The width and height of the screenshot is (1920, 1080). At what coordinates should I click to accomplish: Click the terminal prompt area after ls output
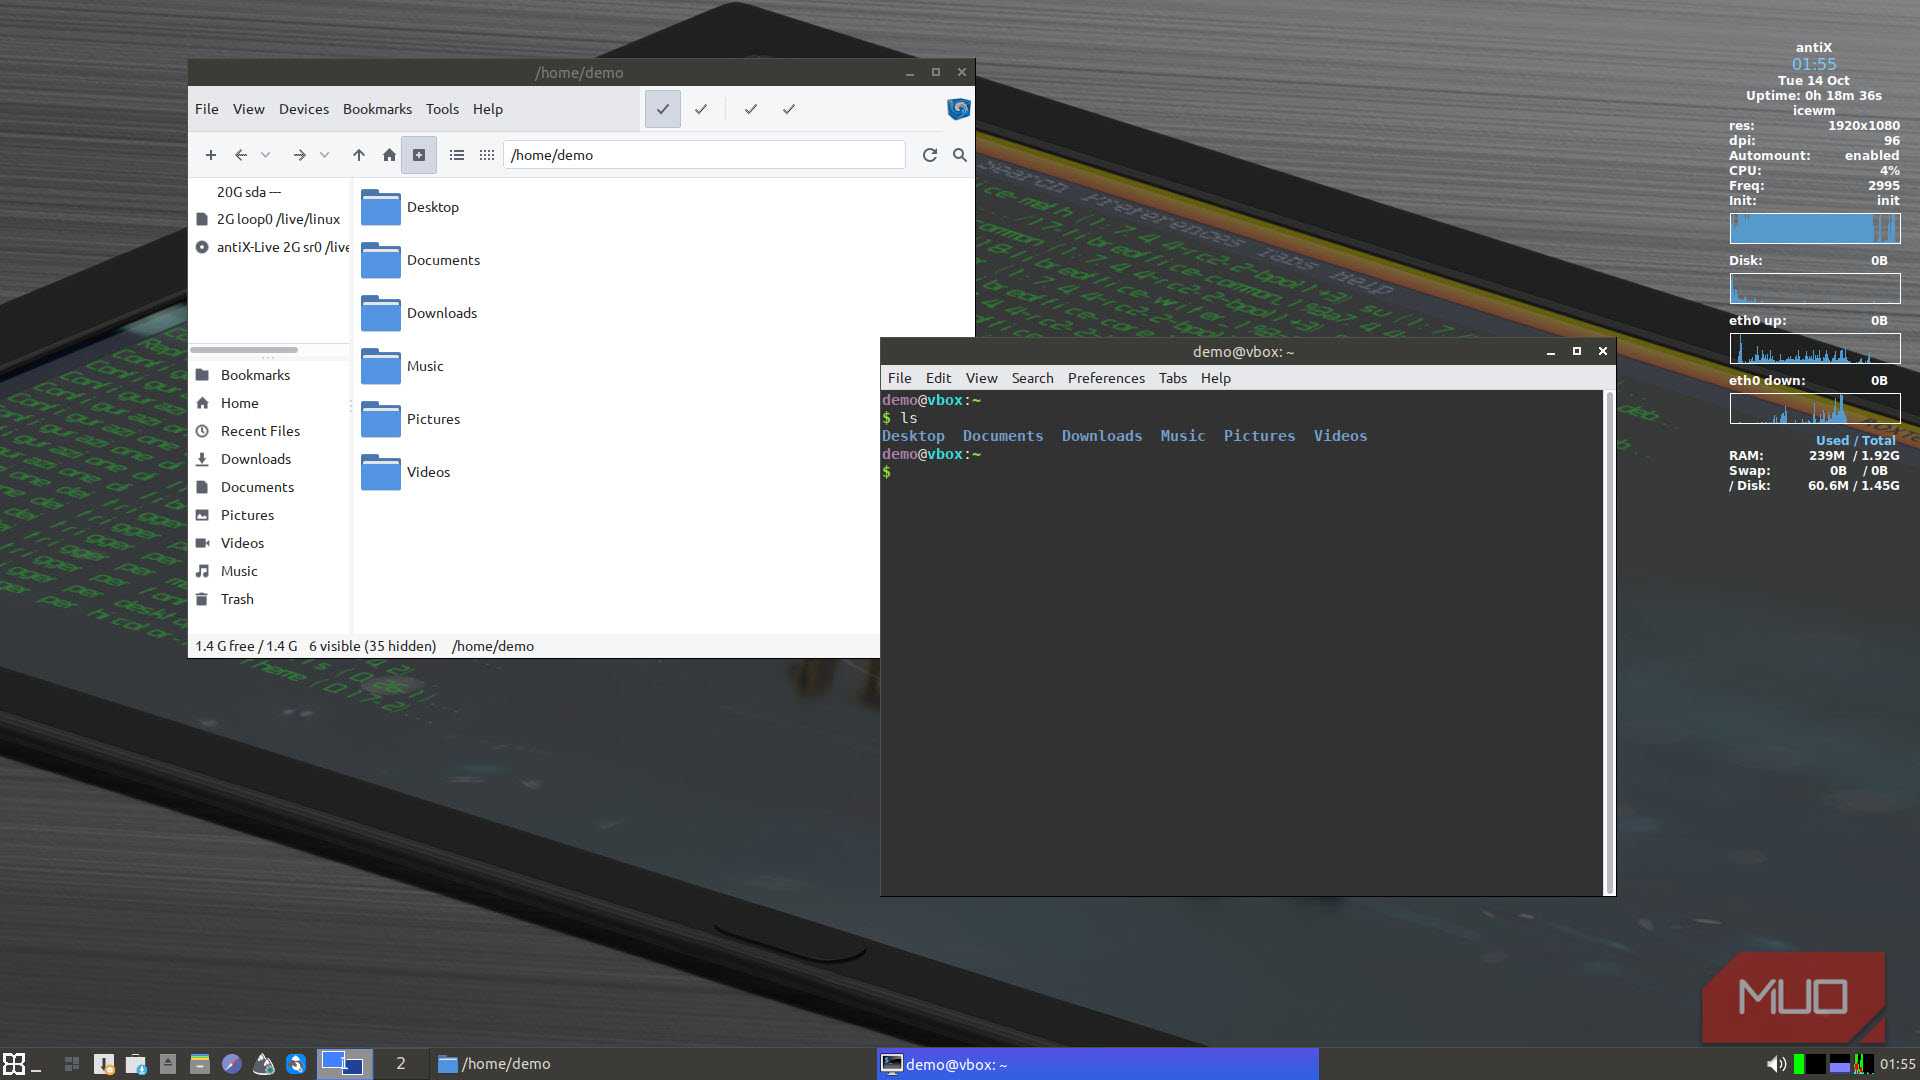click(x=886, y=472)
